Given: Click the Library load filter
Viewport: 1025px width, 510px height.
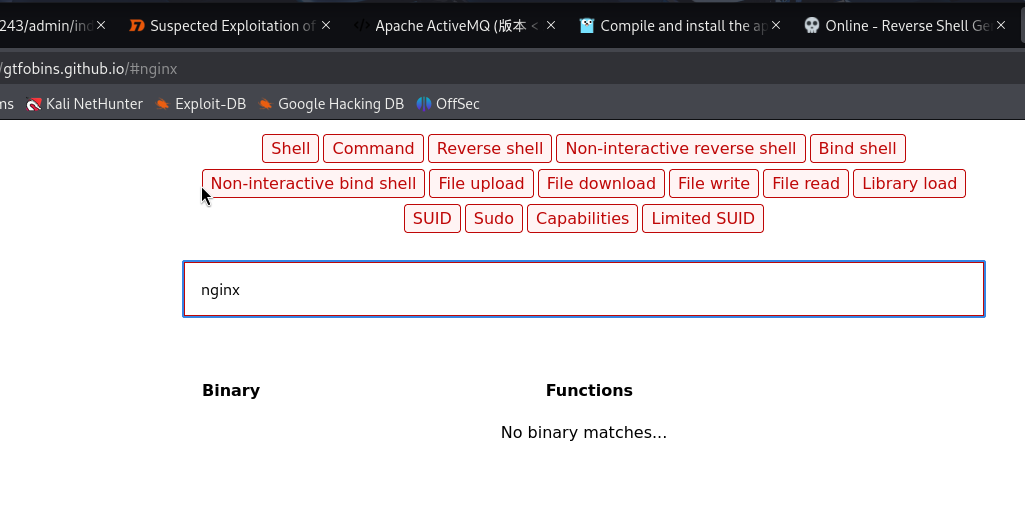Looking at the screenshot, I should 909,184.
